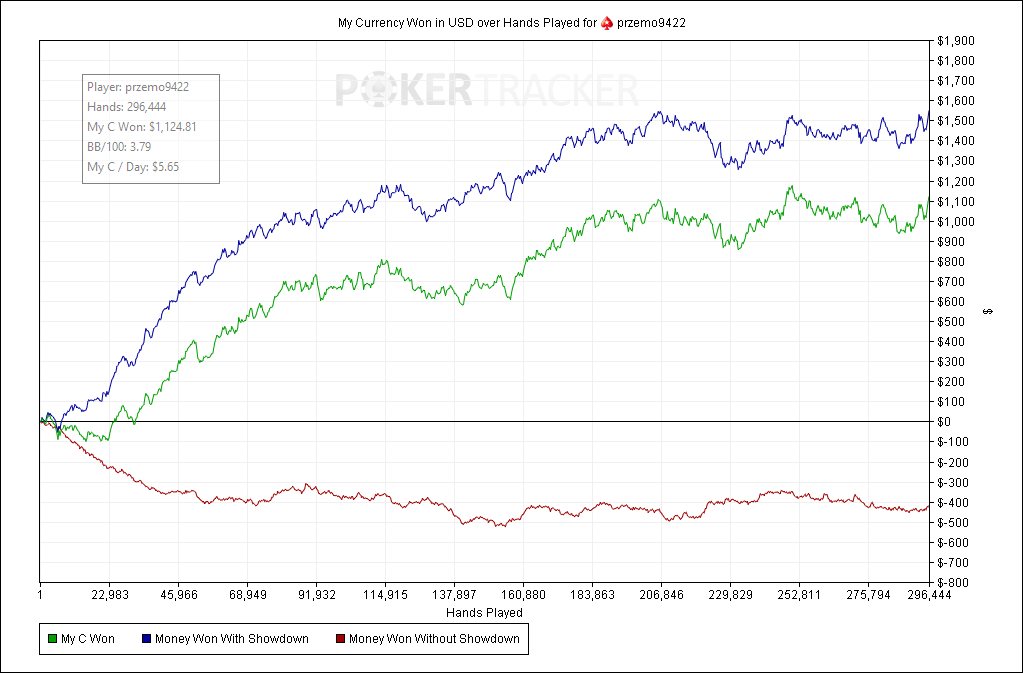
Task: Select the 'My C Won' legend label
Action: [87, 639]
